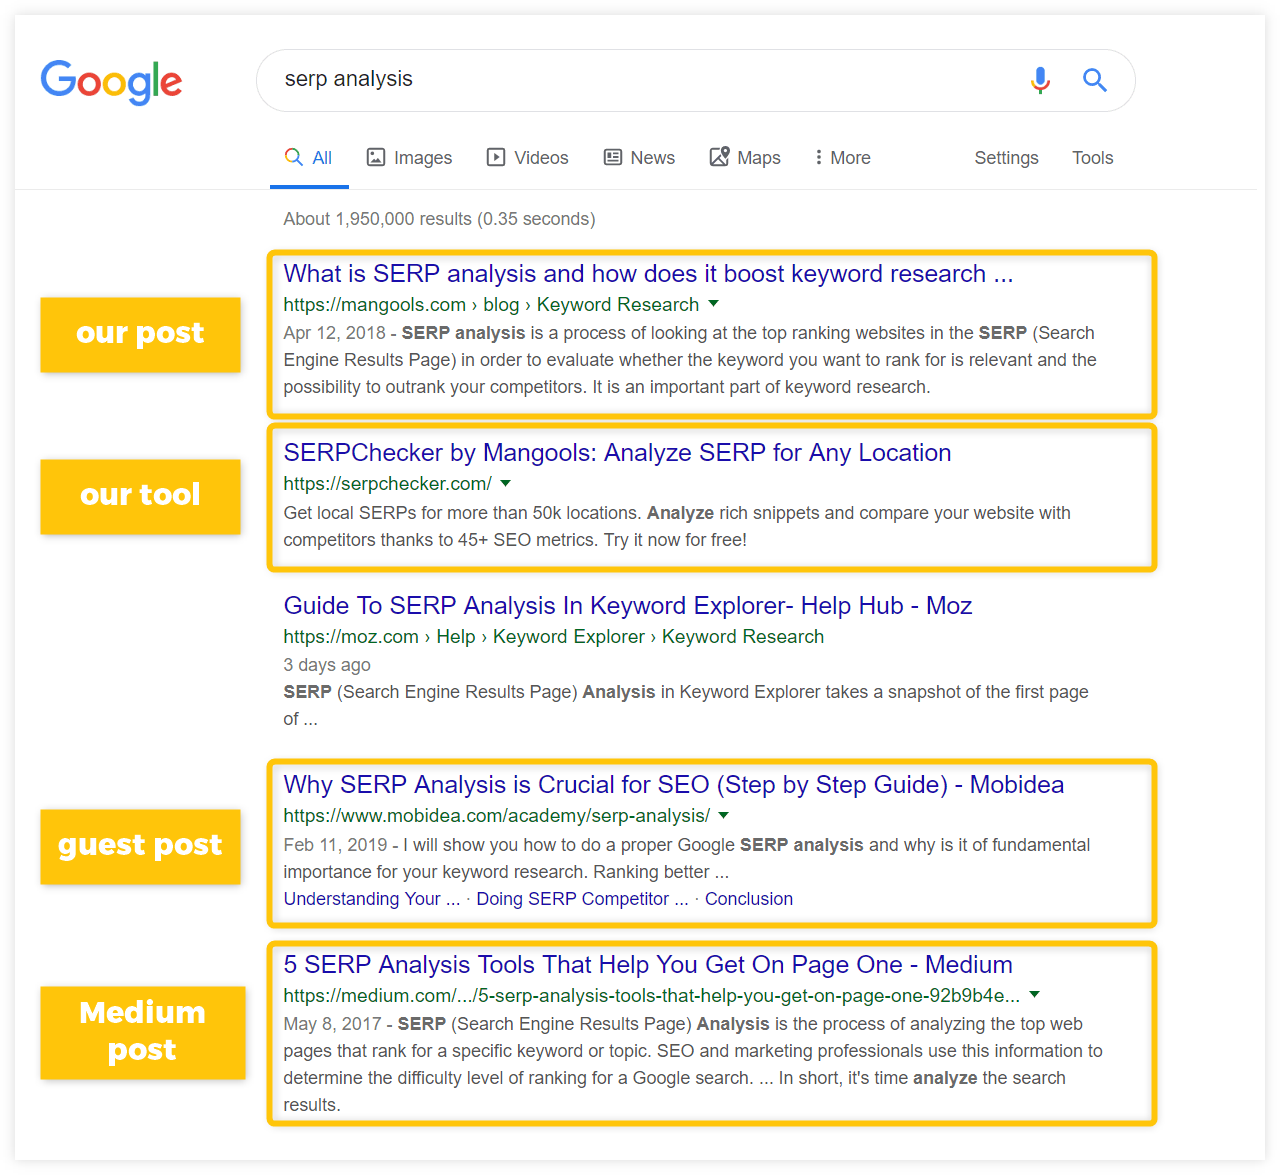Open the Tools menu
The width and height of the screenshot is (1280, 1175).
coord(1092,158)
